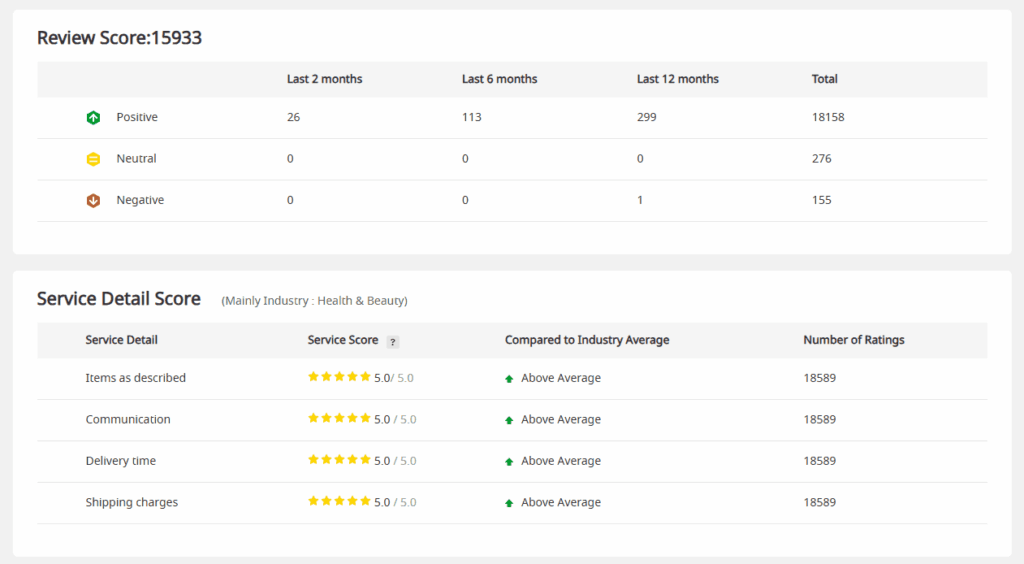The height and width of the screenshot is (564, 1024).
Task: Click neutral count 0 for last 2 months
Action: click(x=290, y=159)
